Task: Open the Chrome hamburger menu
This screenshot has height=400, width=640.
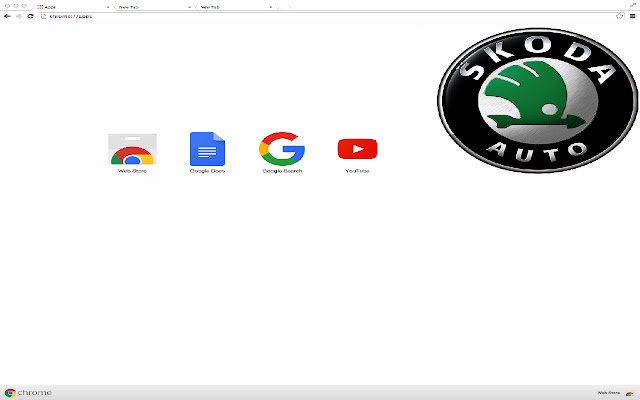Action: click(633, 16)
